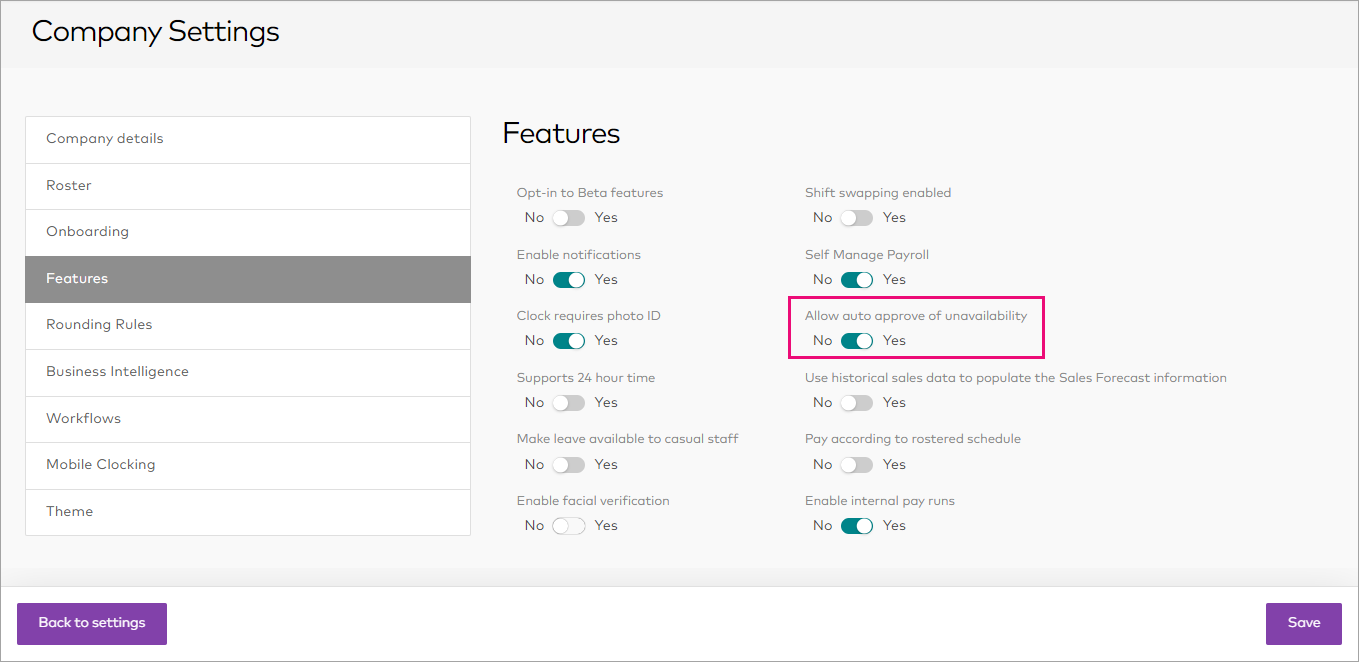Disable the Enable notifications toggle
1359x662 pixels.
(x=568, y=280)
